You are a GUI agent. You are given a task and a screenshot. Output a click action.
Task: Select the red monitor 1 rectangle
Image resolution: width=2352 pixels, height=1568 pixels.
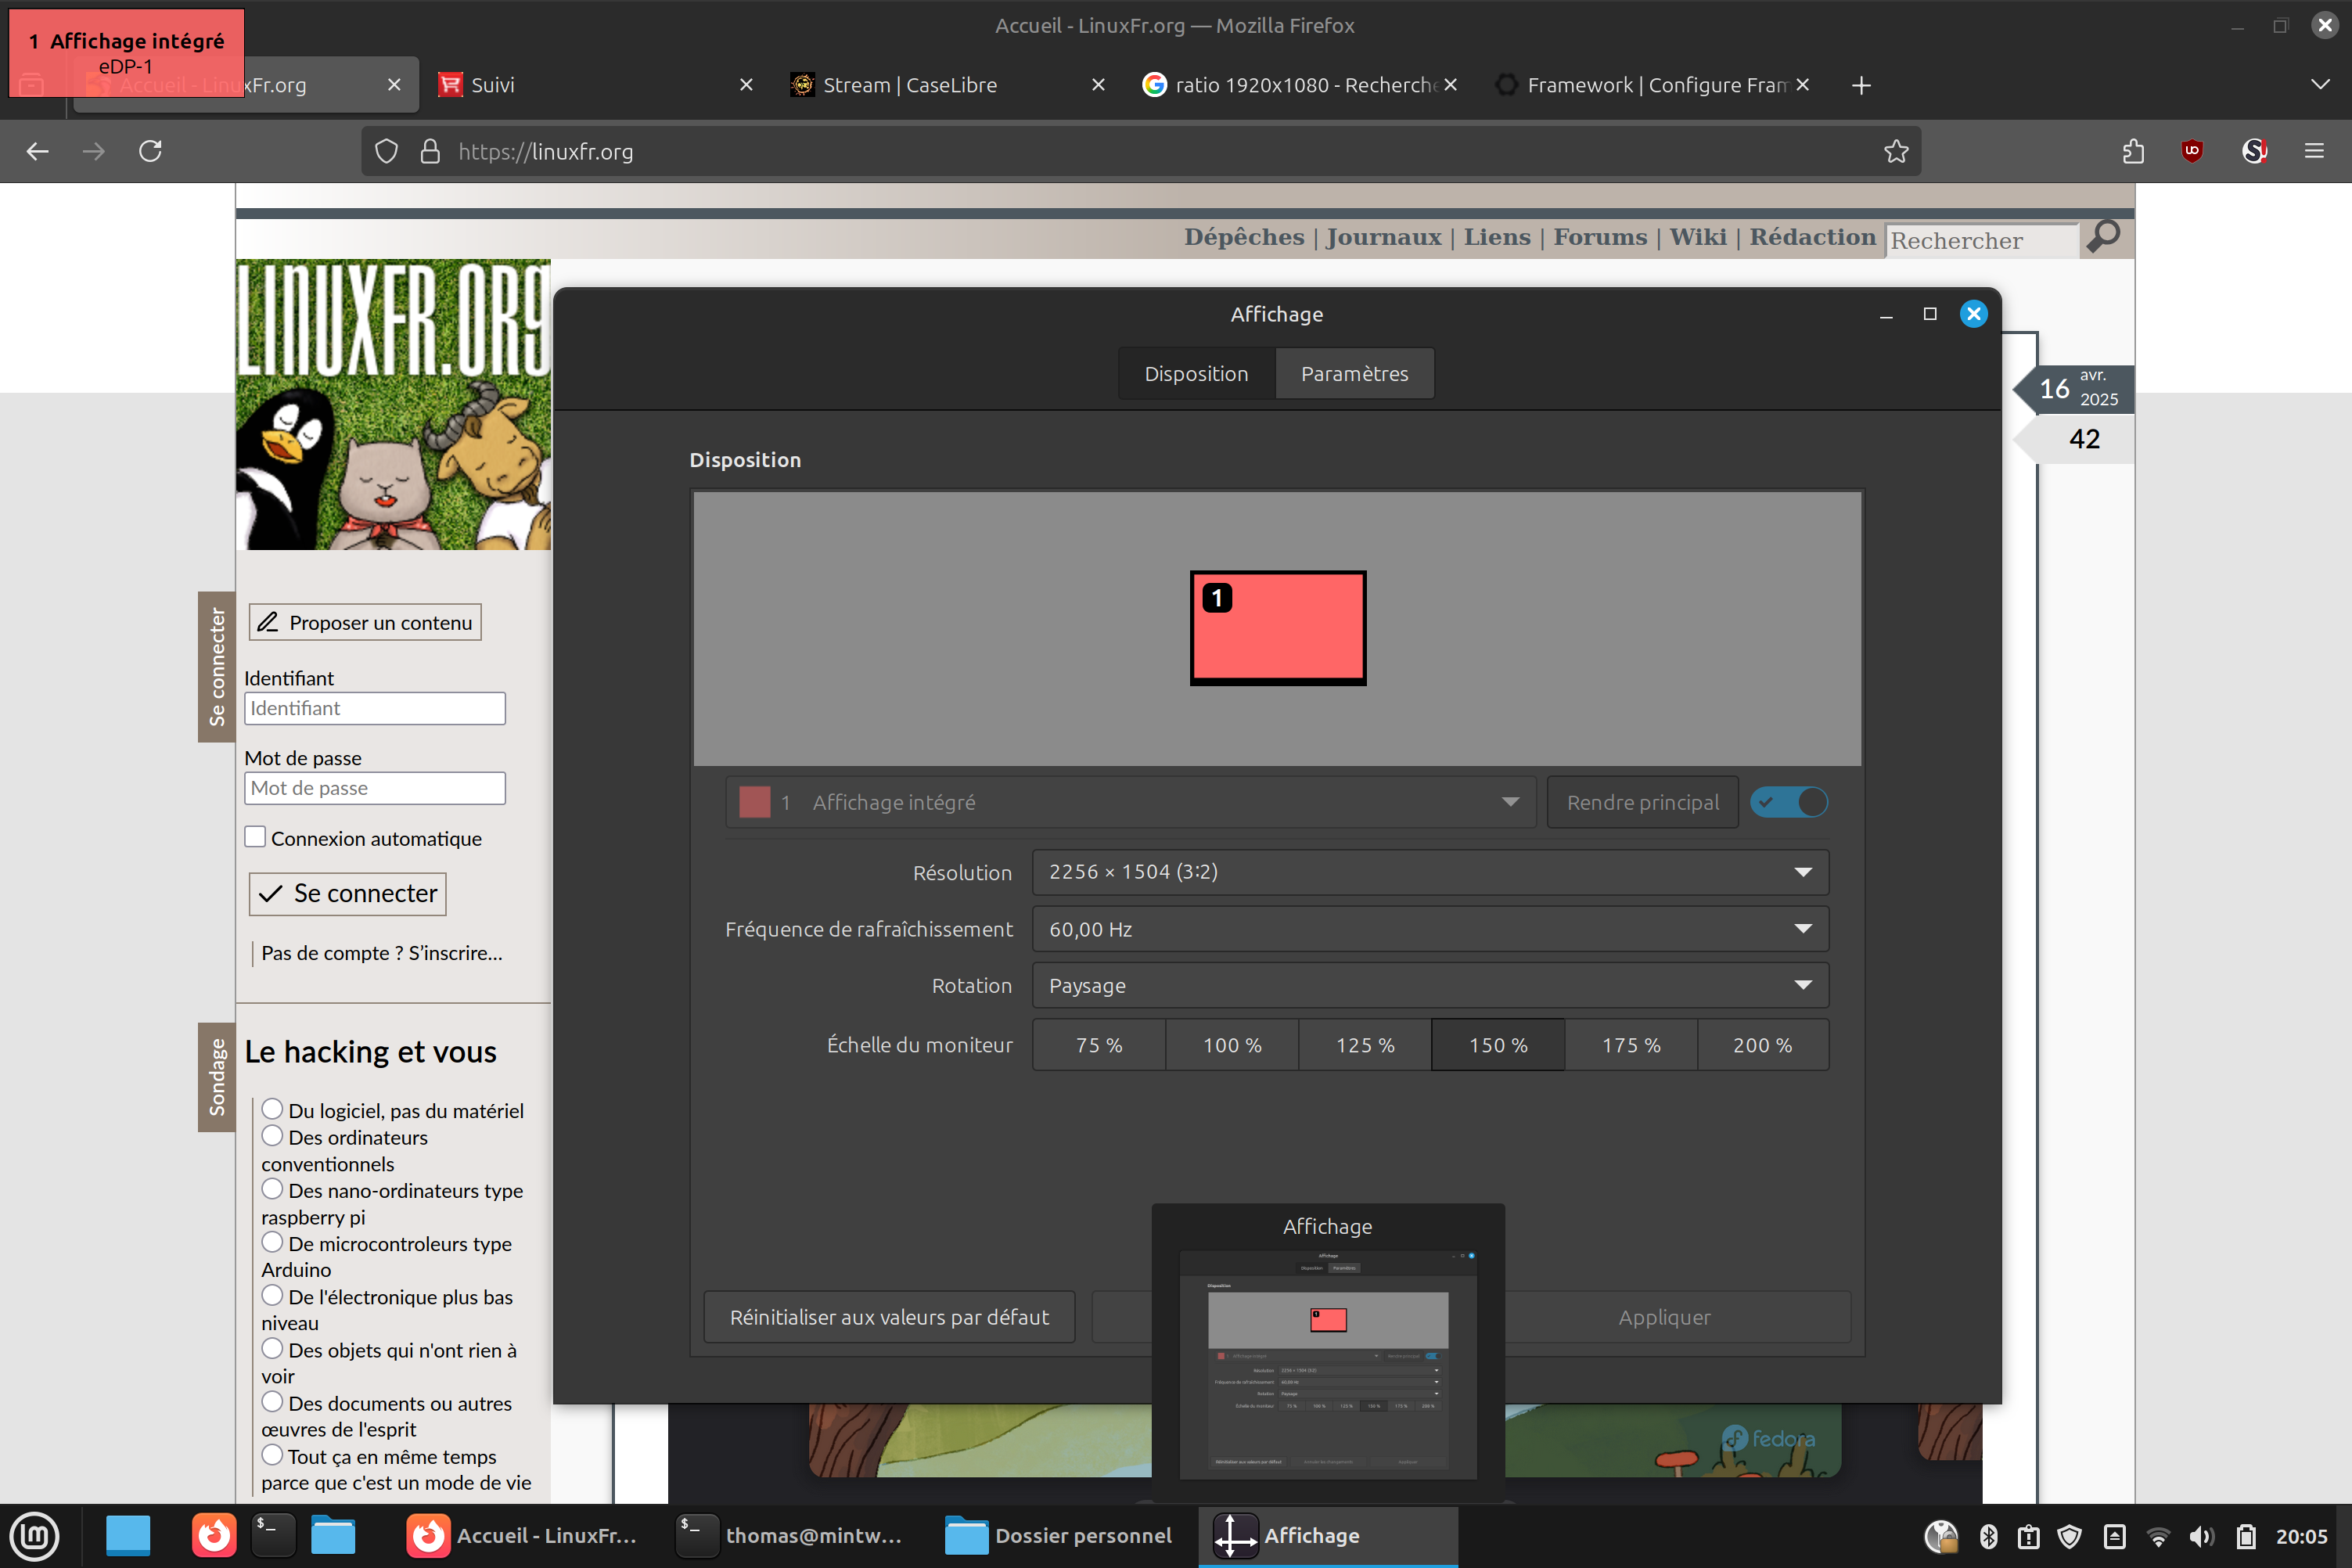[1278, 628]
